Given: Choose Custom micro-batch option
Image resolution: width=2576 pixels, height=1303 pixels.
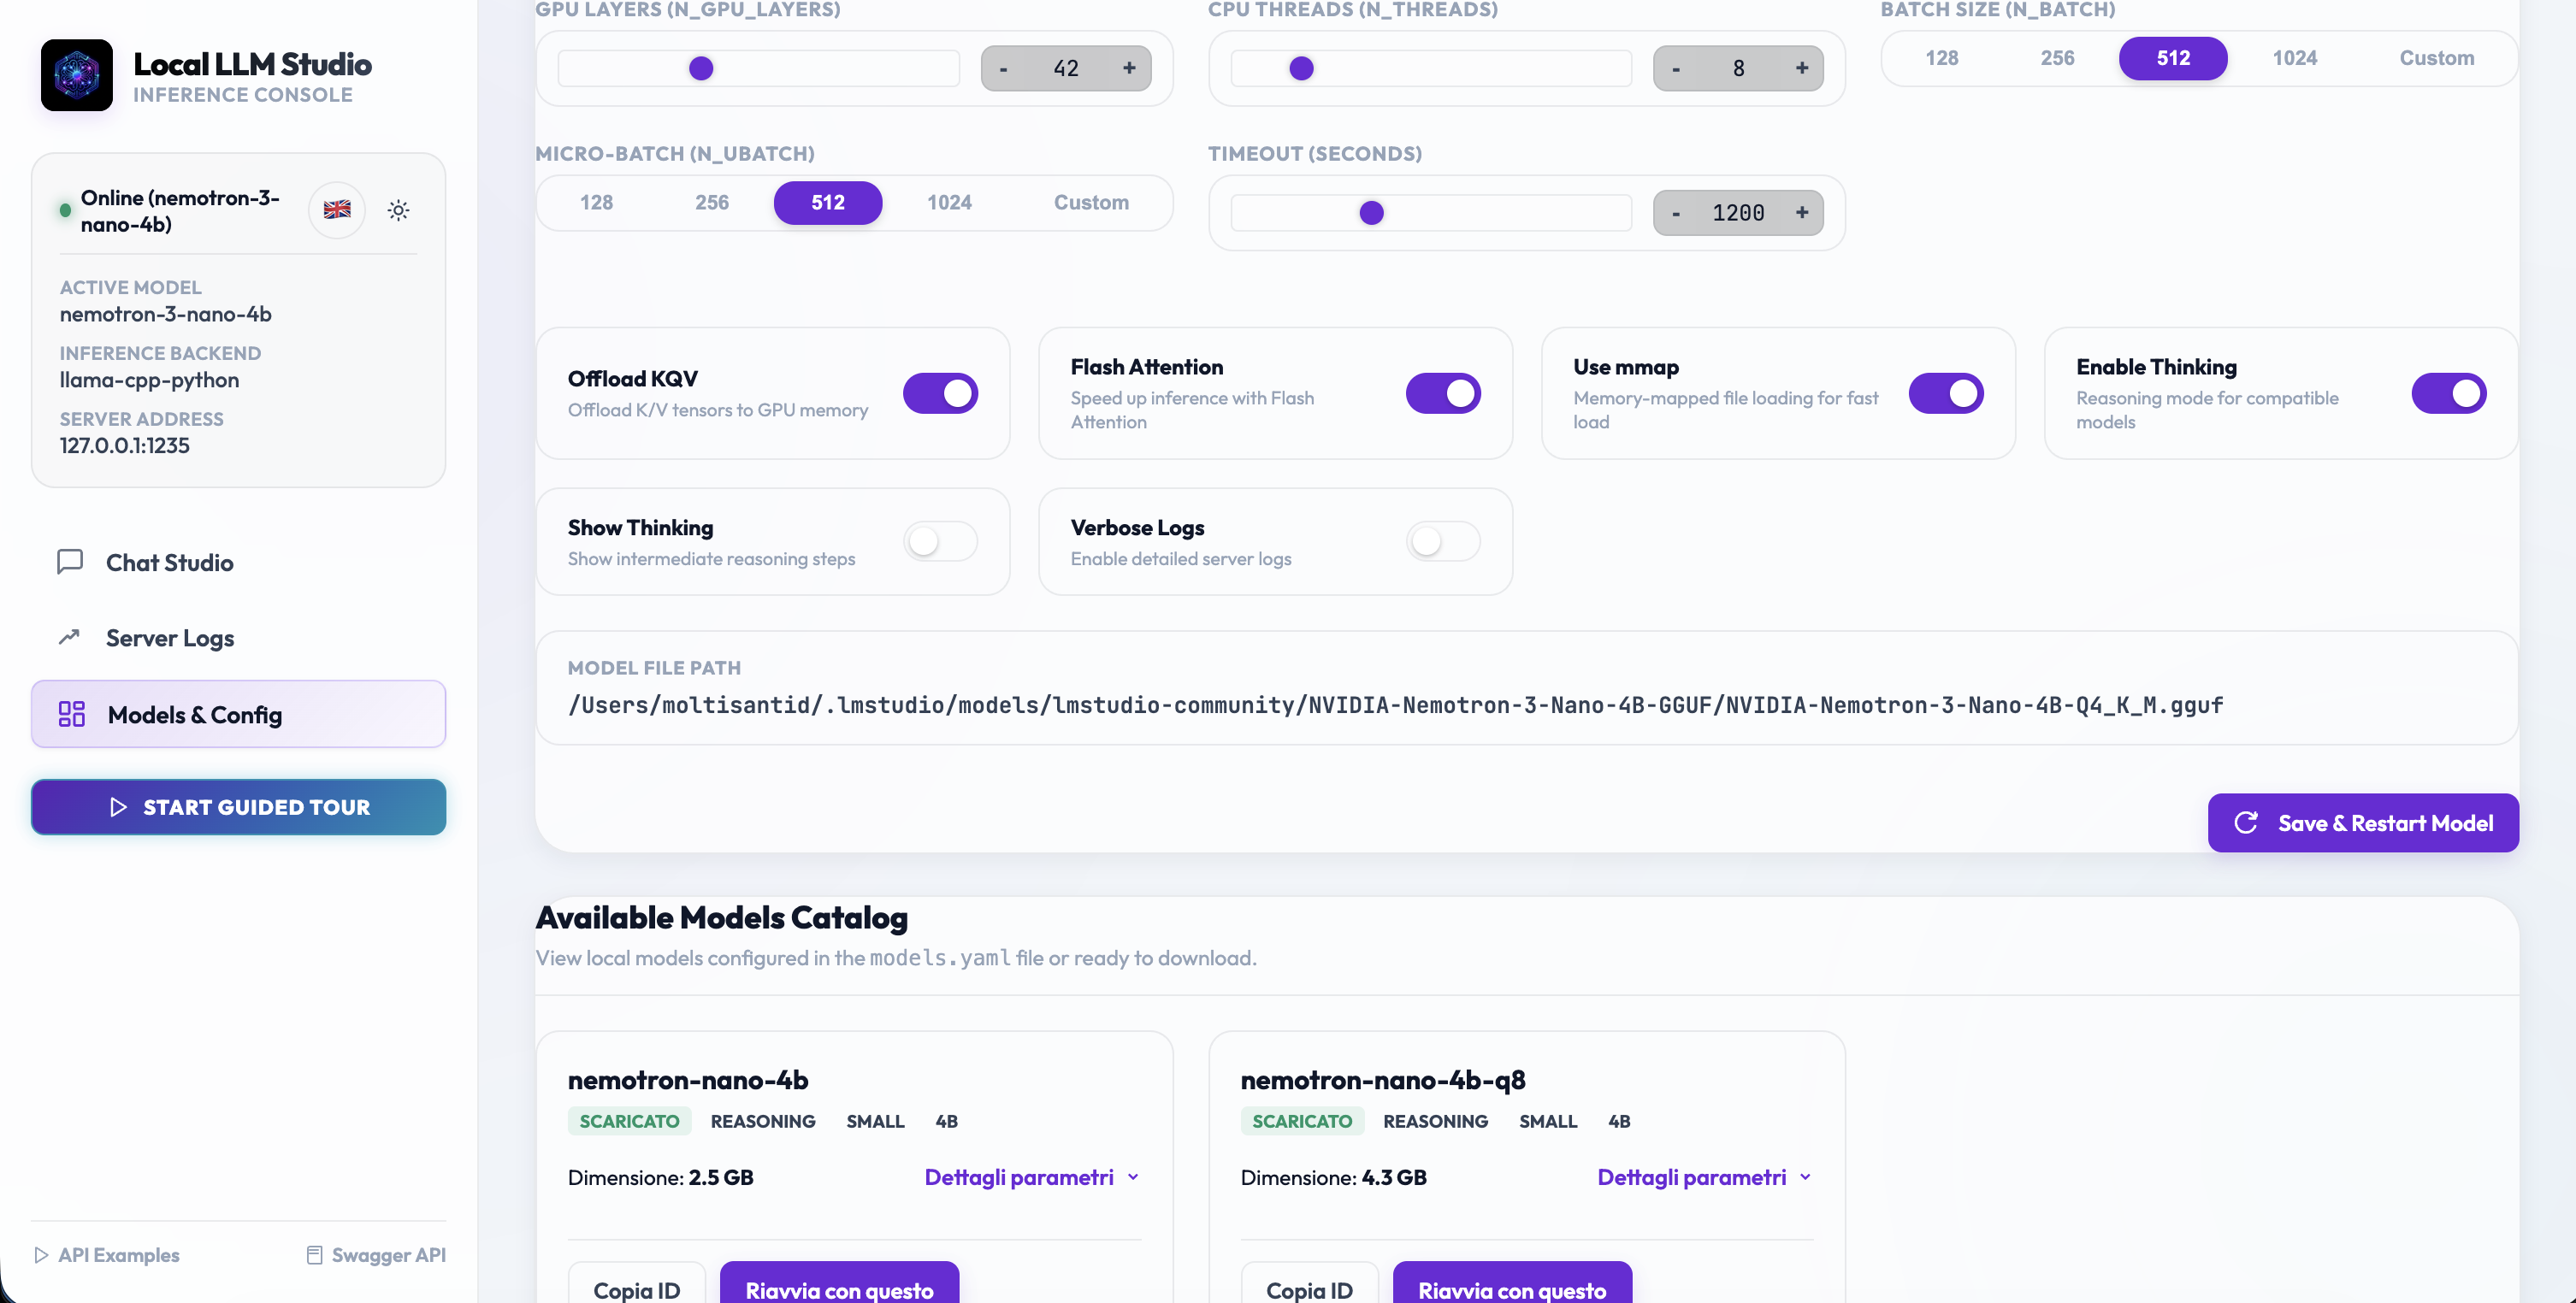Looking at the screenshot, I should (1091, 202).
